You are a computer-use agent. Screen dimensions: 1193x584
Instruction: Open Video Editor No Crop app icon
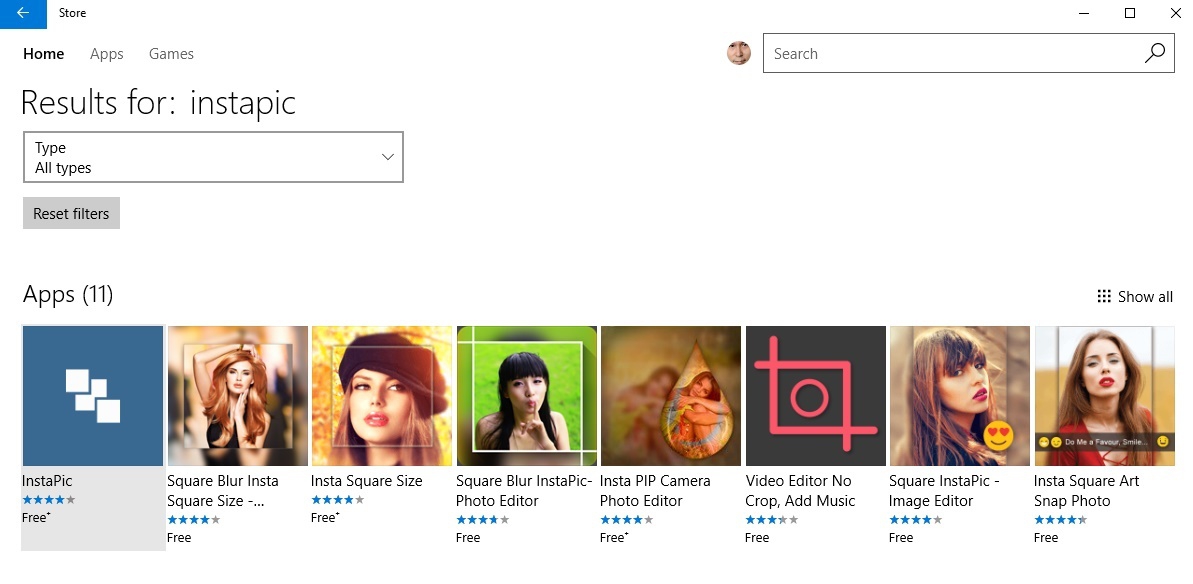[815, 396]
